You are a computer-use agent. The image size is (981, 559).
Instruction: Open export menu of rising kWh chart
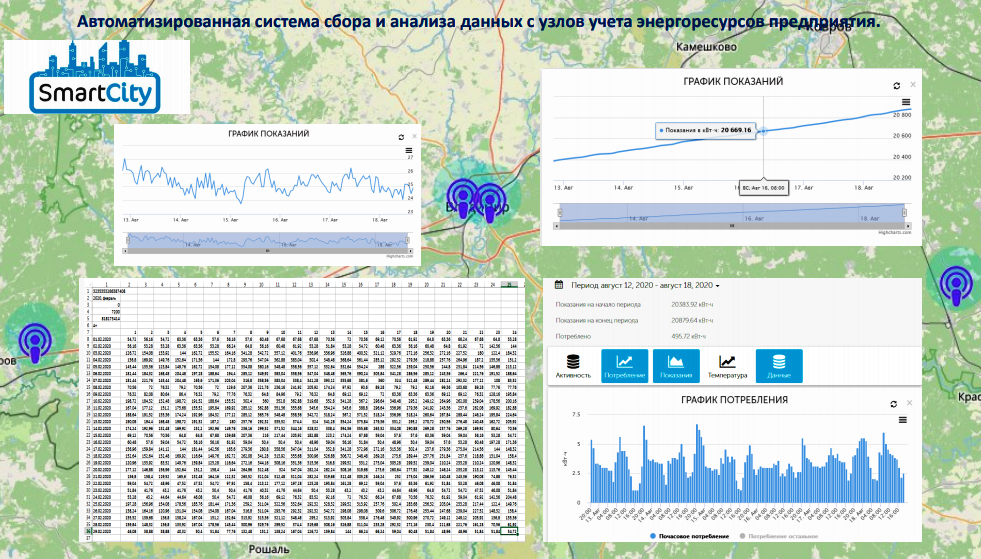(x=906, y=102)
